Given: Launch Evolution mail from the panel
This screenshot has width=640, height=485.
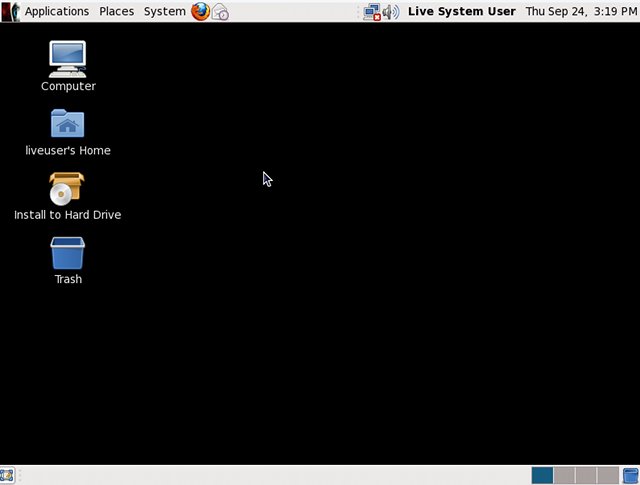Looking at the screenshot, I should tap(220, 11).
